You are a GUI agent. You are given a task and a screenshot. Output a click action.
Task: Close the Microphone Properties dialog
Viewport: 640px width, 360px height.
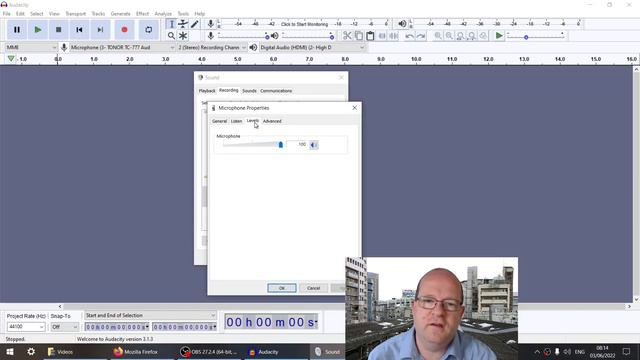click(354, 108)
